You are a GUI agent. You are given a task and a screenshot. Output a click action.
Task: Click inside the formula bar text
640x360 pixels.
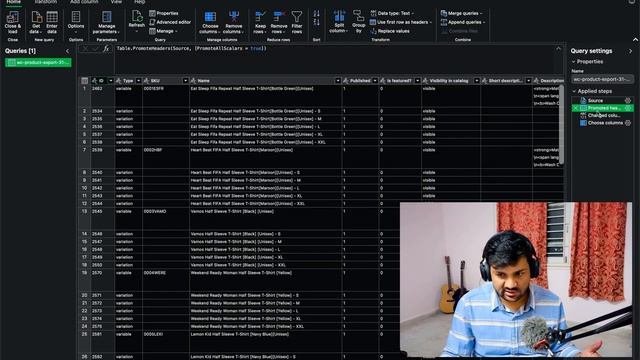click(x=191, y=48)
